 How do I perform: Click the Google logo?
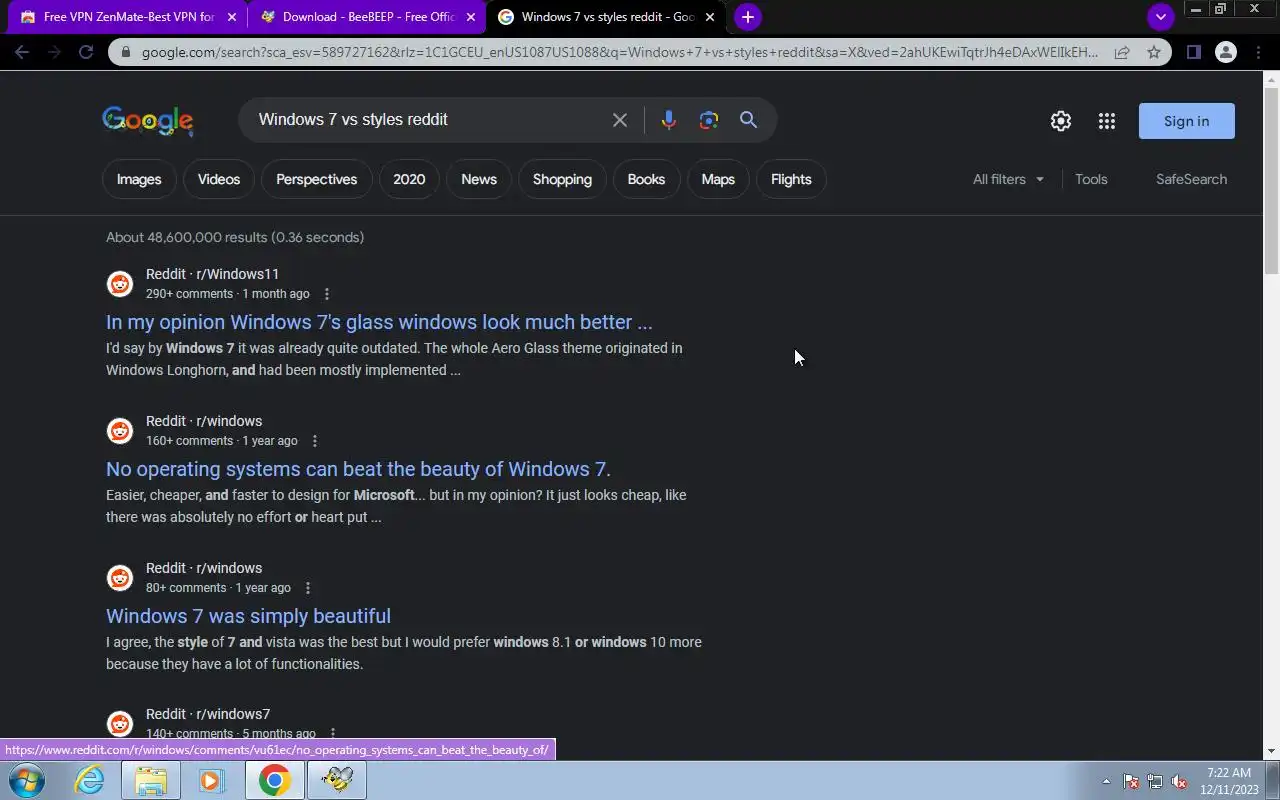click(x=147, y=121)
